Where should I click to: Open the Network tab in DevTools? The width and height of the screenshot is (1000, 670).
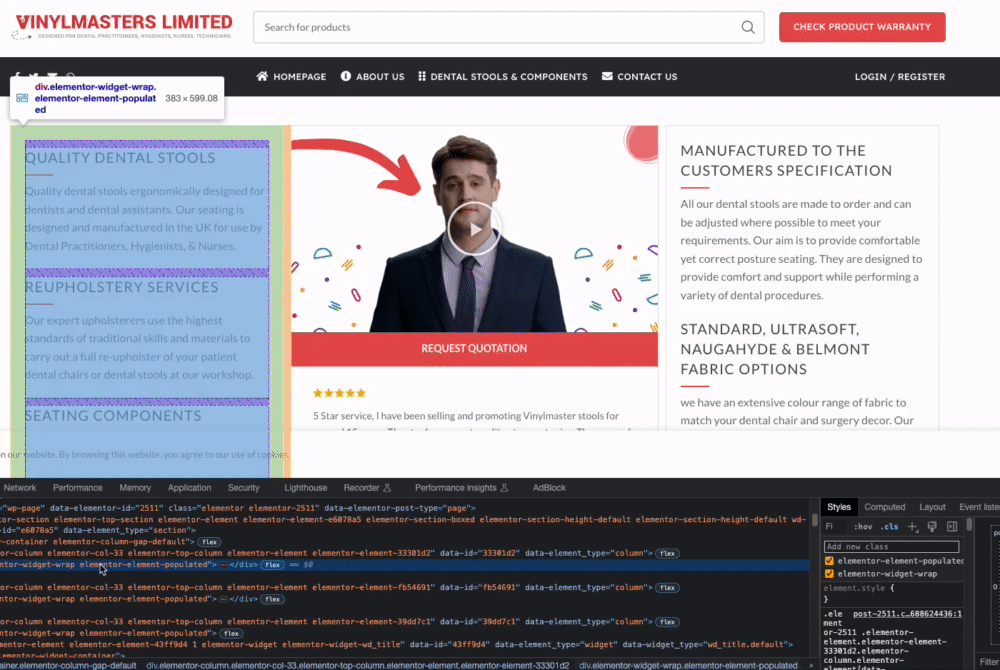point(20,488)
